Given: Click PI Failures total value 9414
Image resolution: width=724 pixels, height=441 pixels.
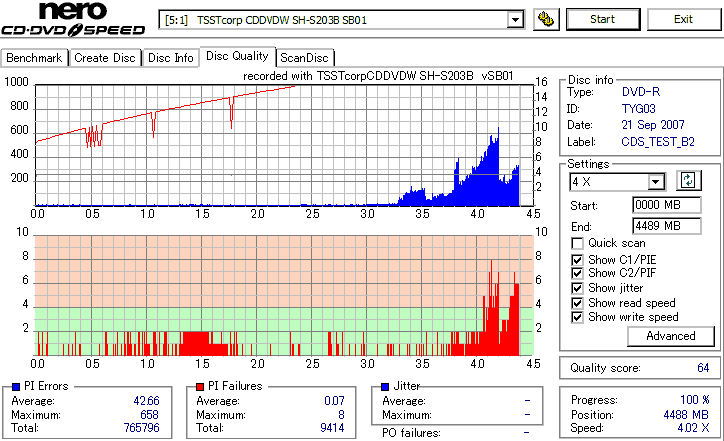Looking at the screenshot, I should tap(332, 428).
